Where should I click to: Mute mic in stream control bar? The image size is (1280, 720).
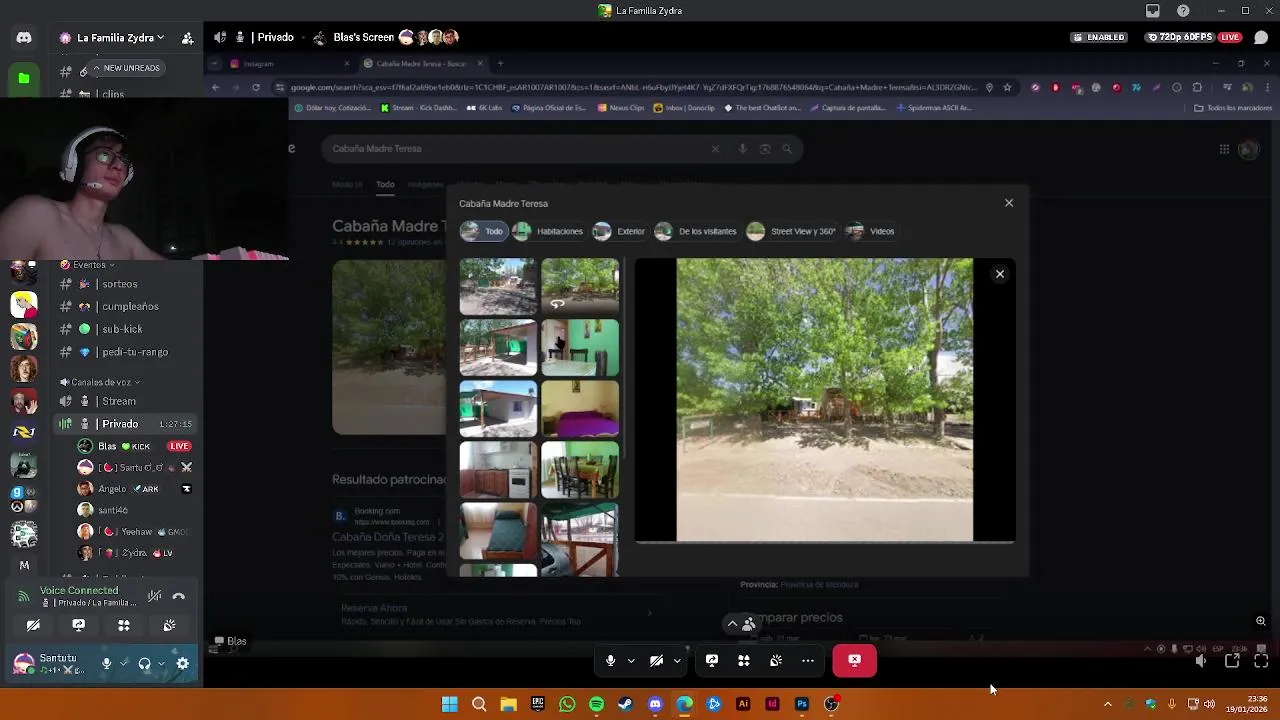point(610,661)
